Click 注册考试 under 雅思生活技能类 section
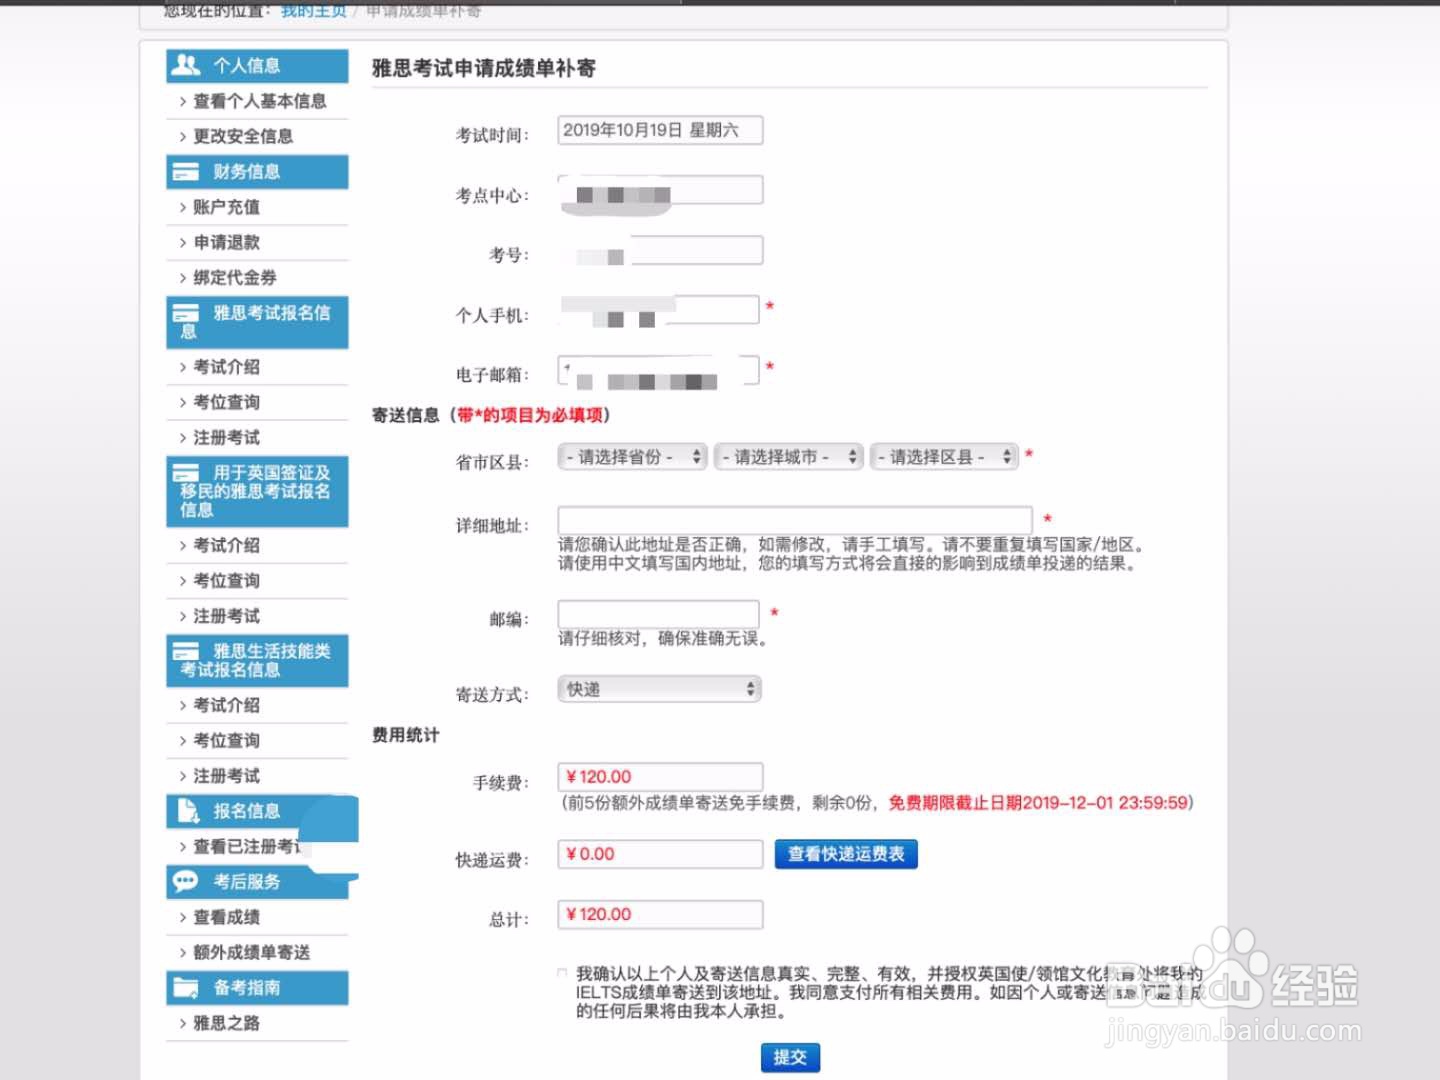Viewport: 1440px width, 1080px height. [x=226, y=775]
